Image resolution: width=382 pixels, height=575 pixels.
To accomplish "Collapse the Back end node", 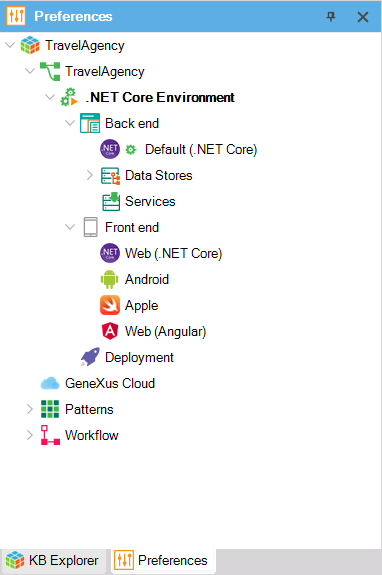I will pos(70,123).
